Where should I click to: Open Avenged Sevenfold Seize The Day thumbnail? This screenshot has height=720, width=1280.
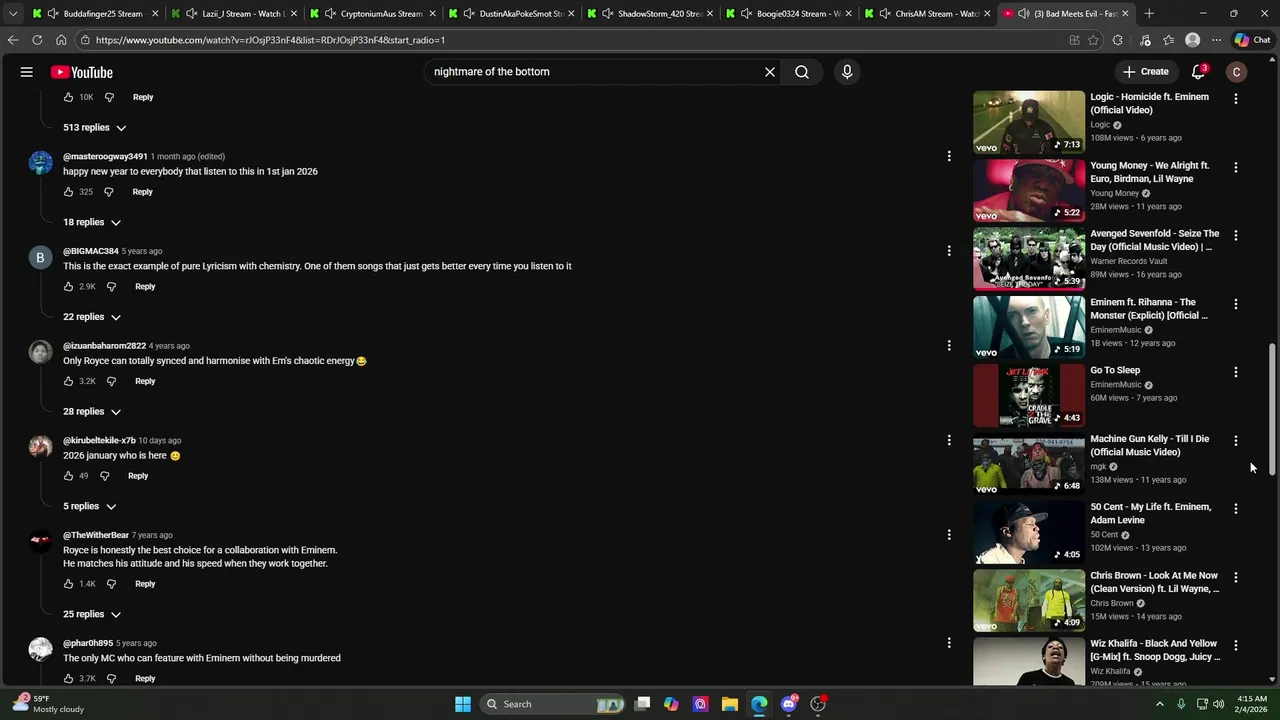(1029, 258)
